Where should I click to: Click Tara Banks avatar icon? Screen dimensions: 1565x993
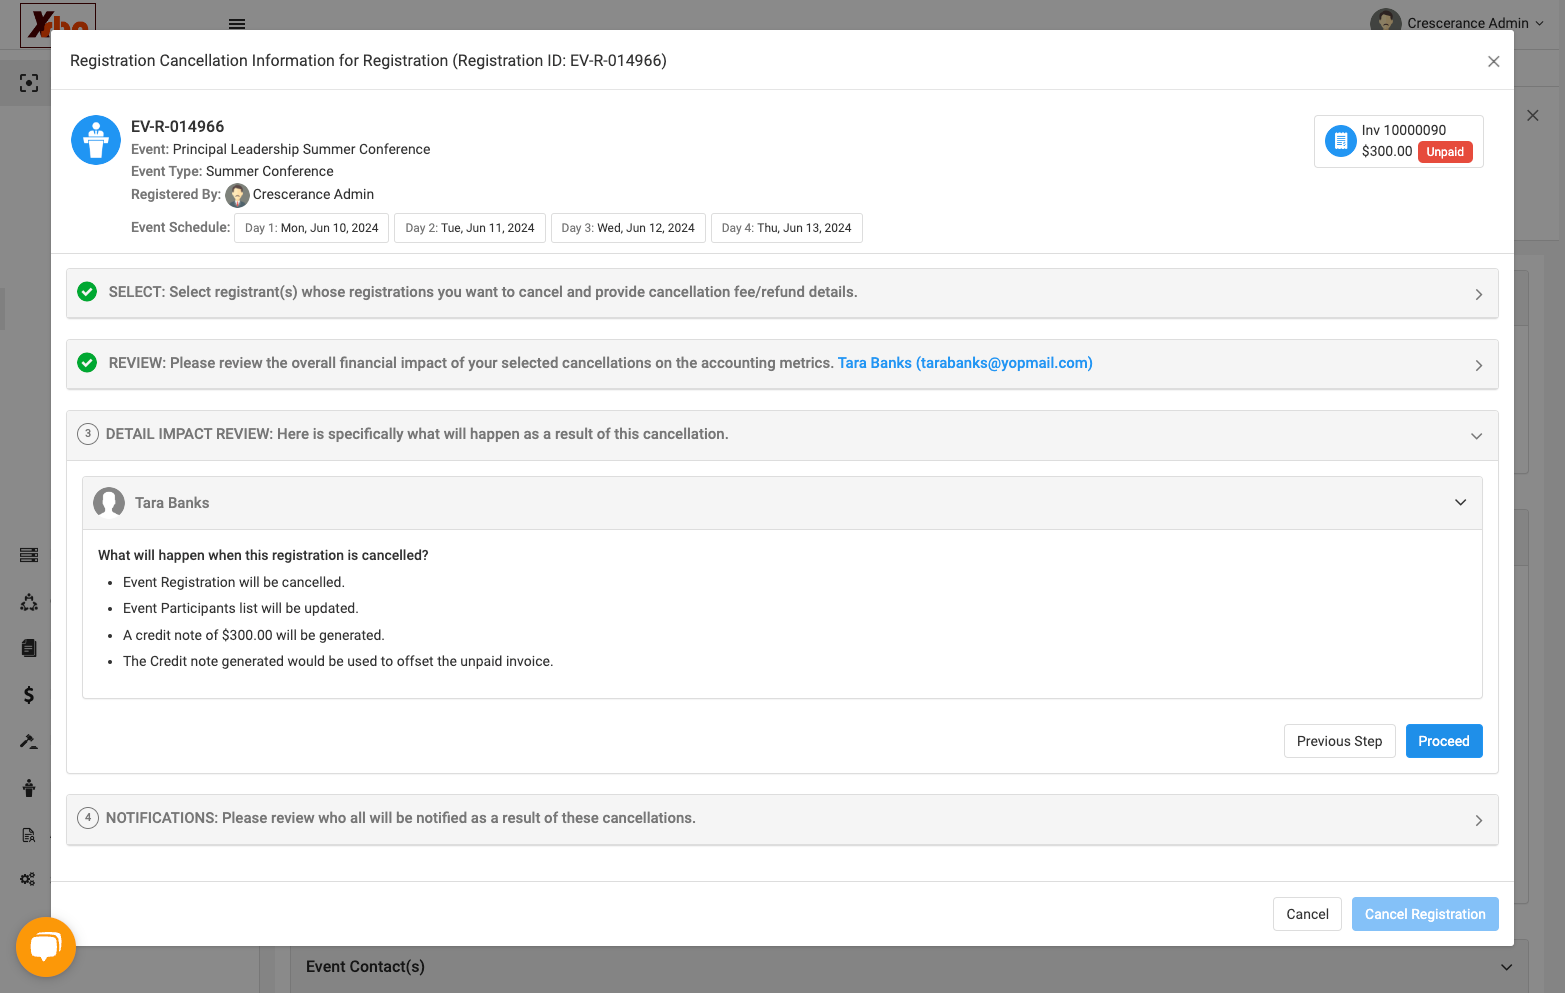(109, 503)
